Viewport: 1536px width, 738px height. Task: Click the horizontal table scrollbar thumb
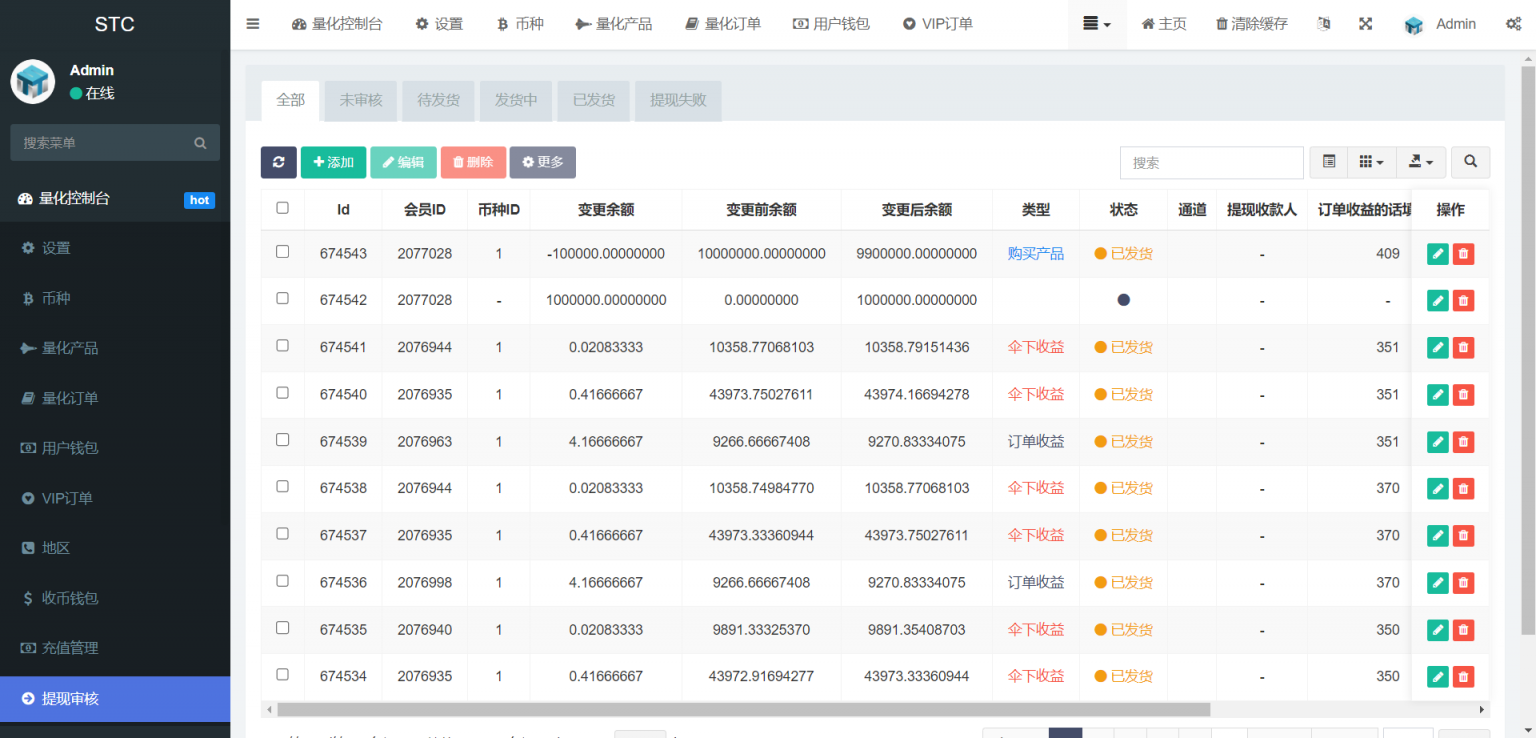[744, 709]
